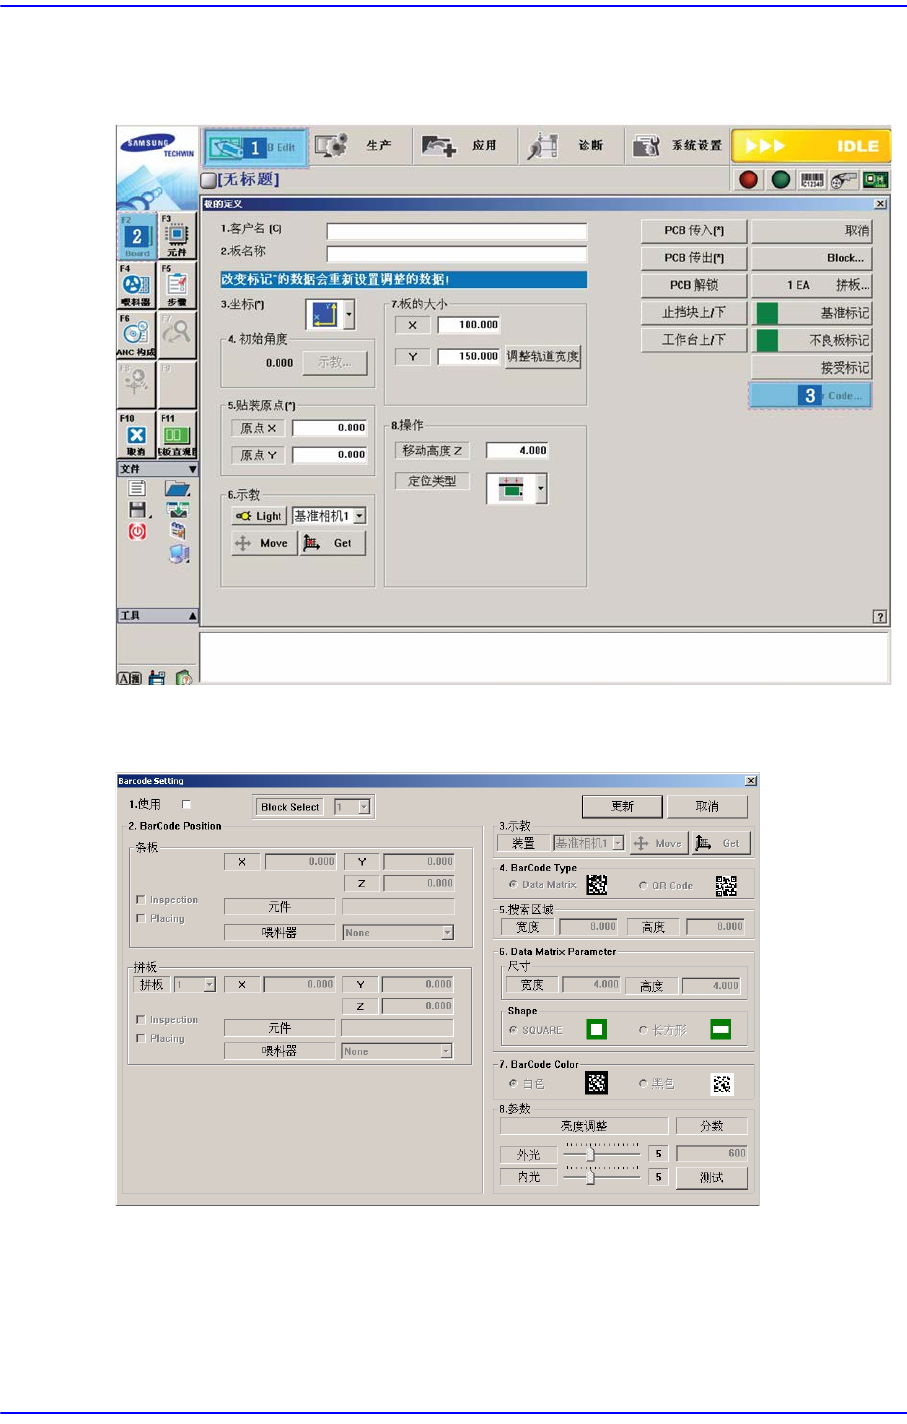The width and height of the screenshot is (907, 1424).
Task: Open the F5 步骤 step panel
Action: point(177,286)
